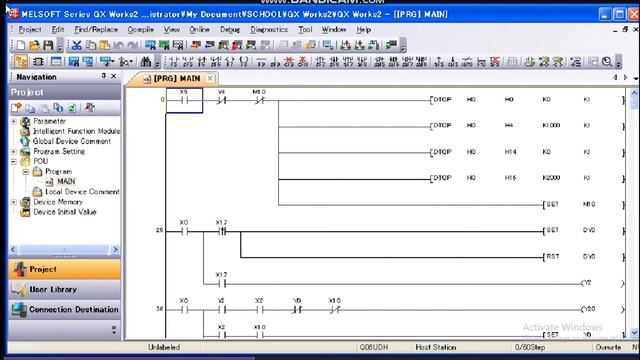Select the X5 contact cell at step 0
The height and width of the screenshot is (360, 640).
pos(184,100)
